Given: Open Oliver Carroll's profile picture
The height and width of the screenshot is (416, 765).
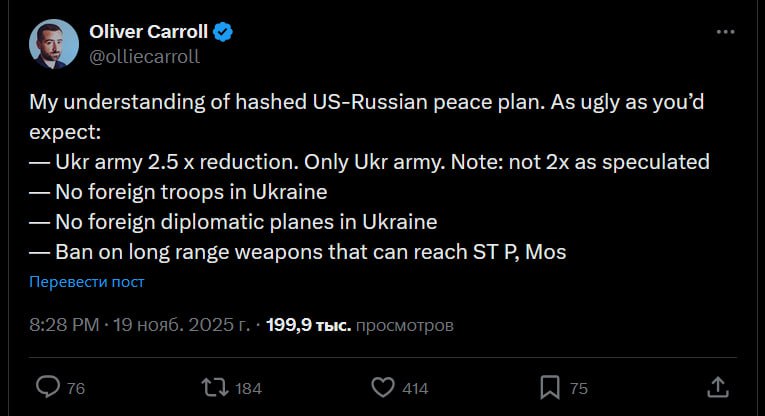Looking at the screenshot, I should pyautogui.click(x=54, y=44).
